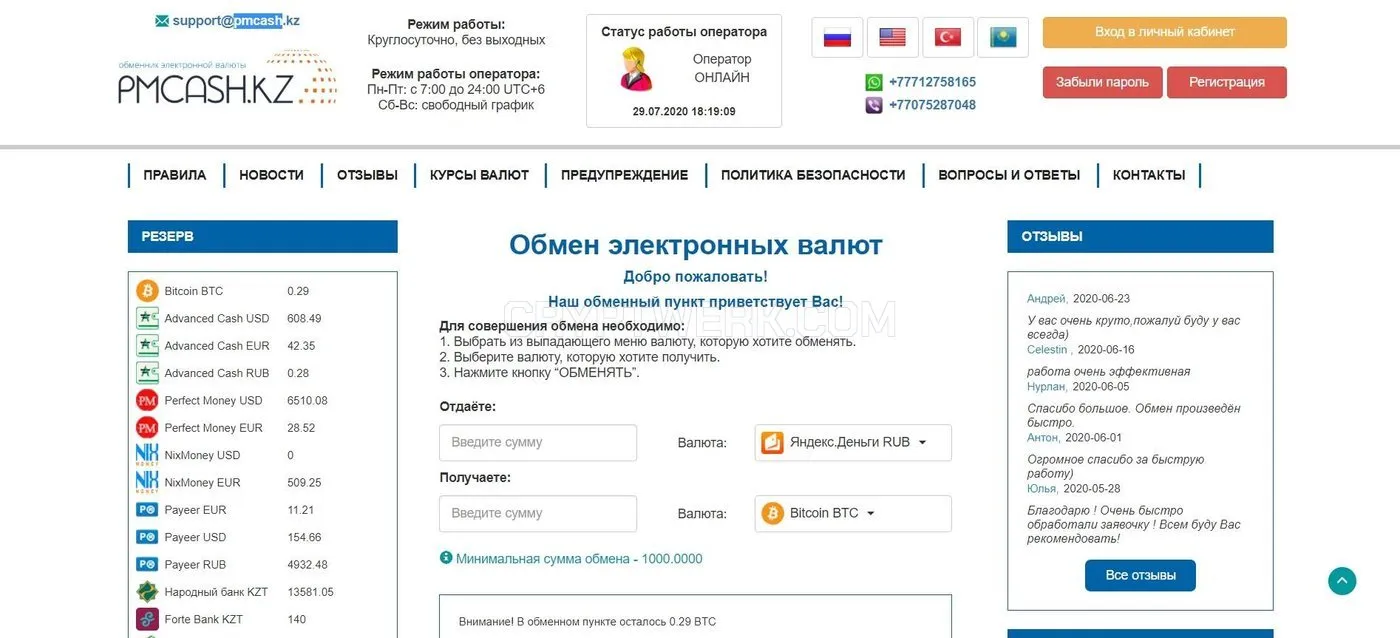Click reviewer name Юлья

tap(1042, 489)
